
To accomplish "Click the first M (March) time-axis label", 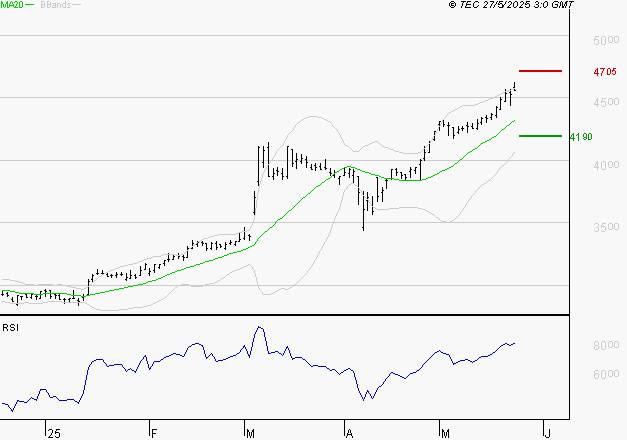I will tap(250, 434).
